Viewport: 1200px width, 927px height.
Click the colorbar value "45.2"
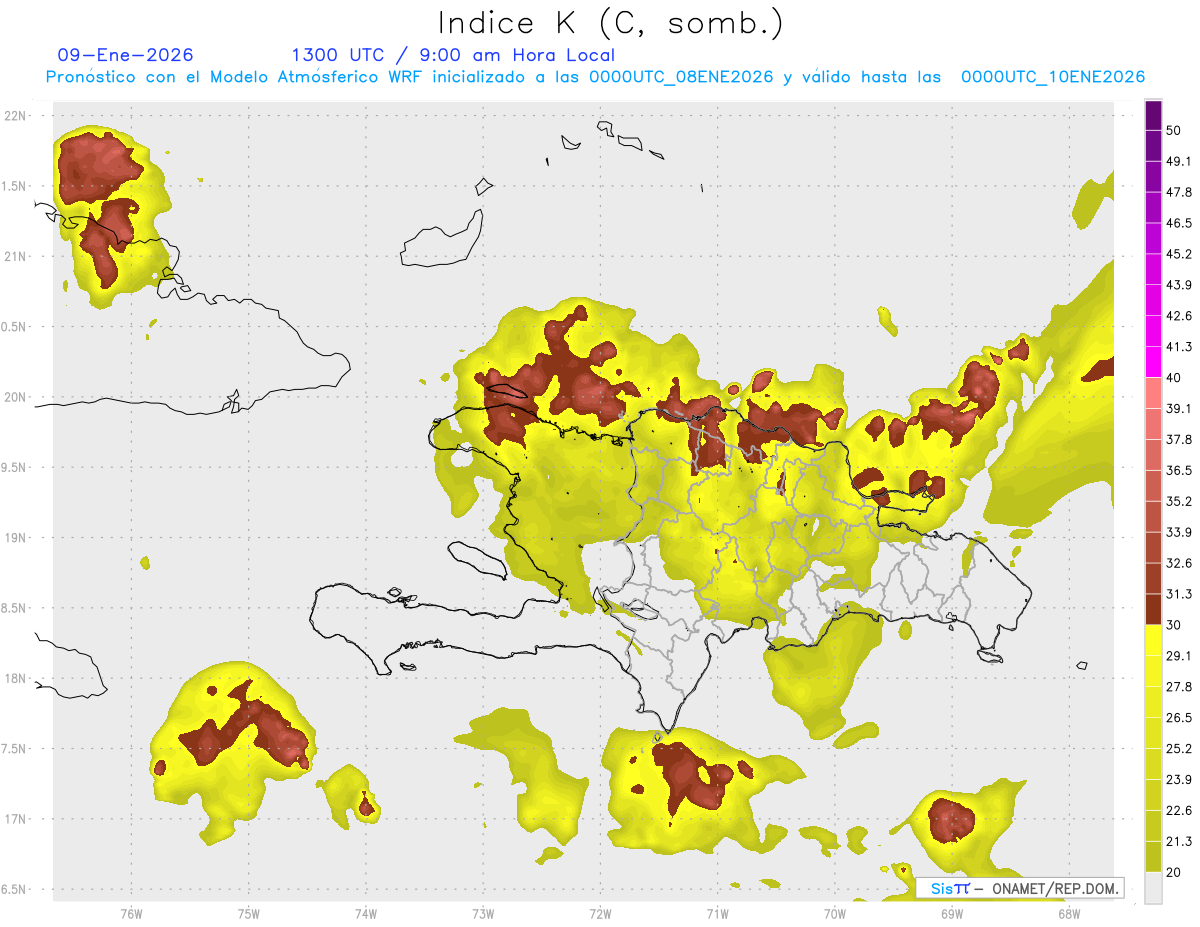1179,254
